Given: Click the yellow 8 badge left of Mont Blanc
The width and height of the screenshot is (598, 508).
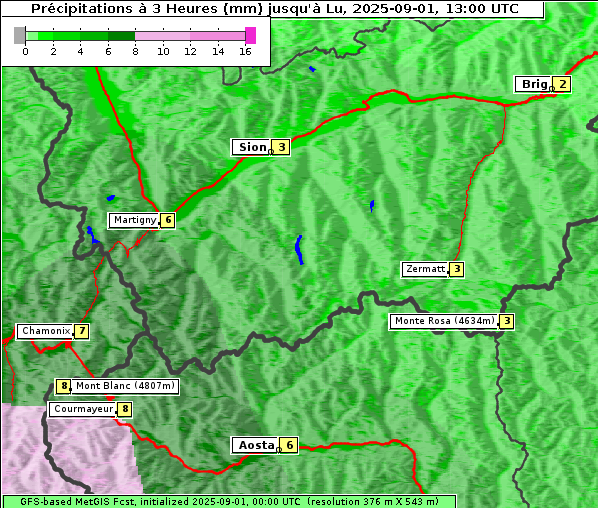Looking at the screenshot, I should [x=63, y=386].
